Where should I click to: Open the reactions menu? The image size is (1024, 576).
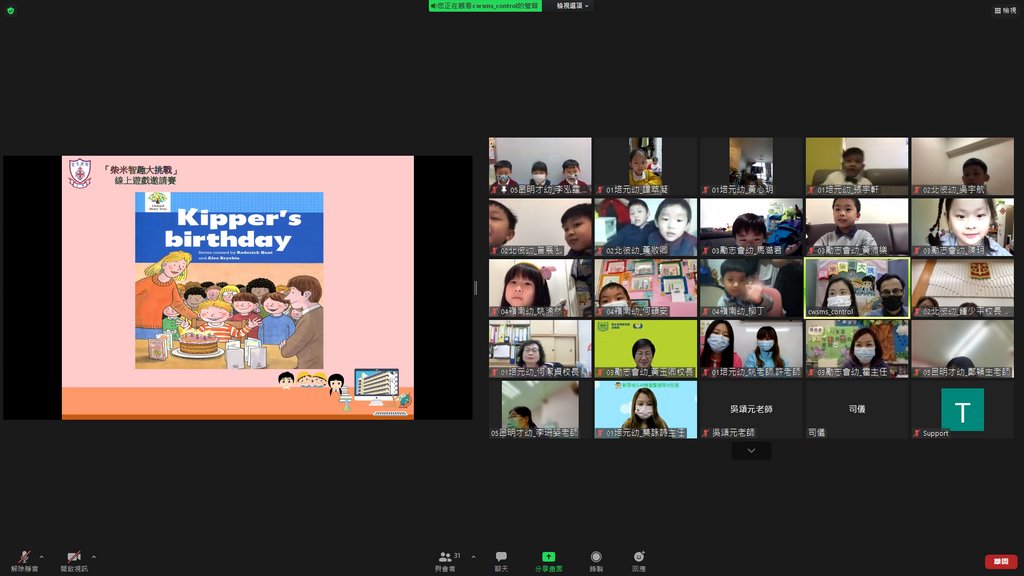(639, 560)
